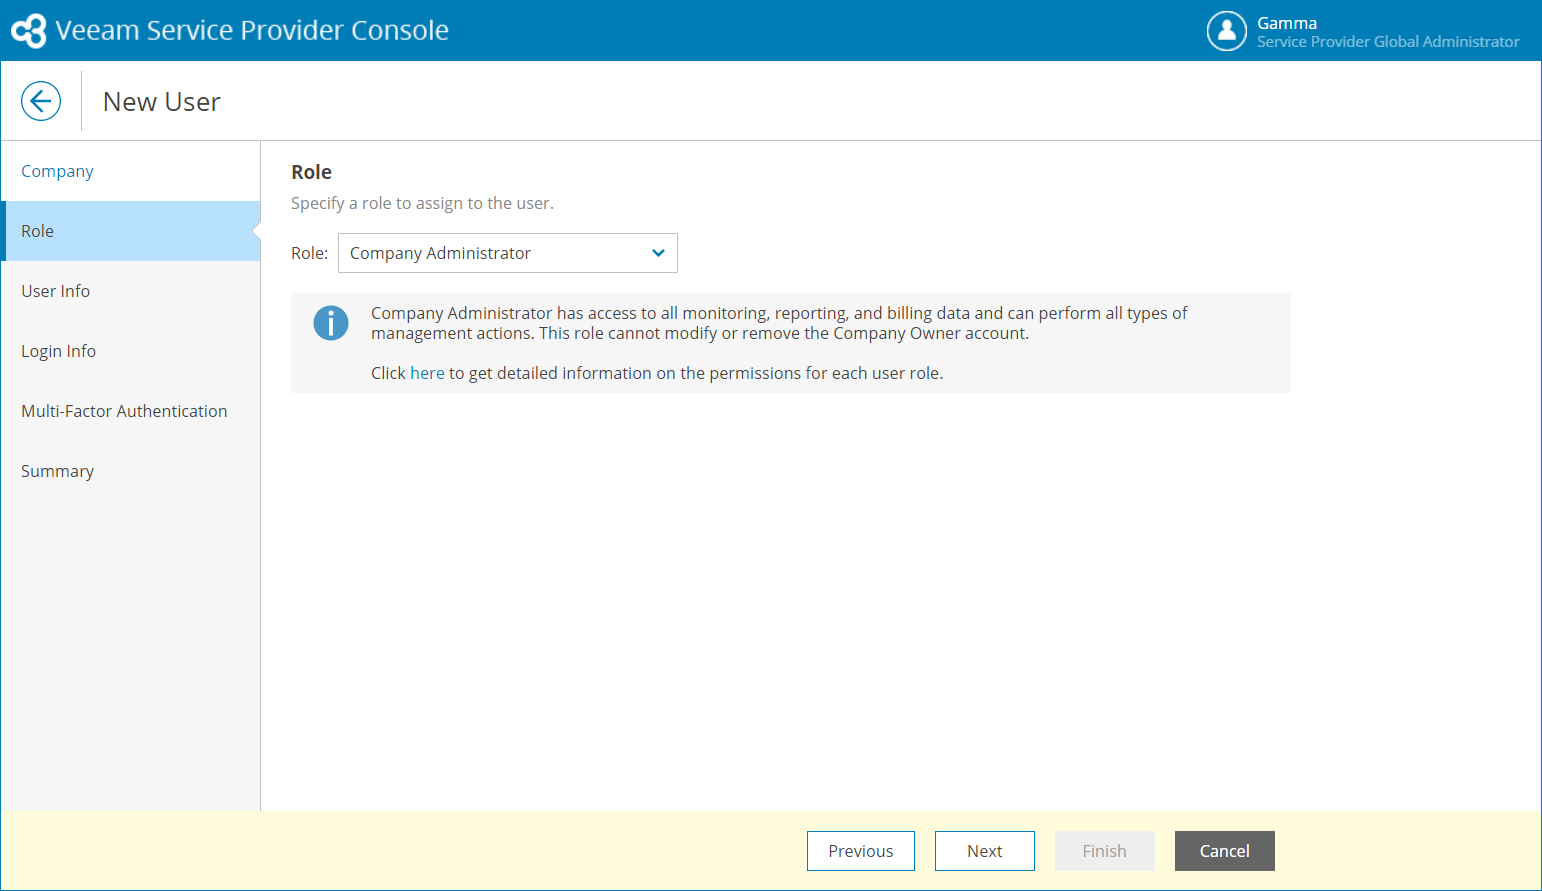The width and height of the screenshot is (1542, 891).
Task: Click the disabled Finish button
Action: point(1105,851)
